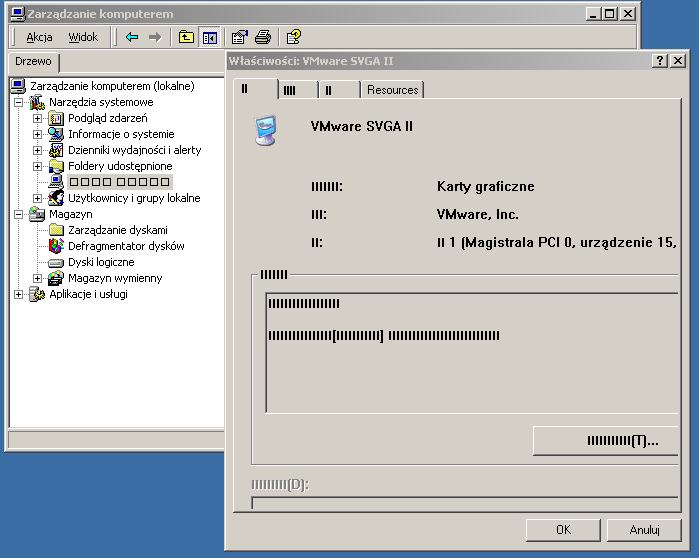Select Defragmentator dysków in the tree
This screenshot has height=558, width=699.
tap(126, 246)
